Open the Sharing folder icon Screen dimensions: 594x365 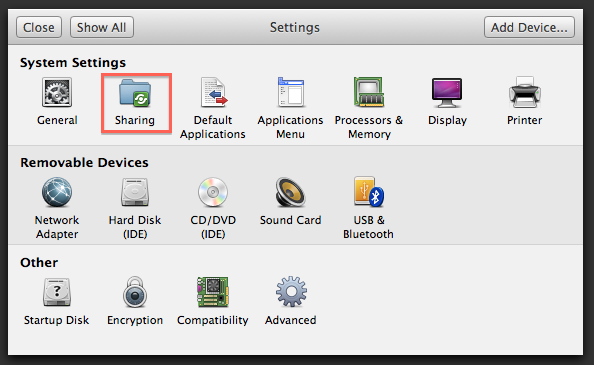click(135, 92)
